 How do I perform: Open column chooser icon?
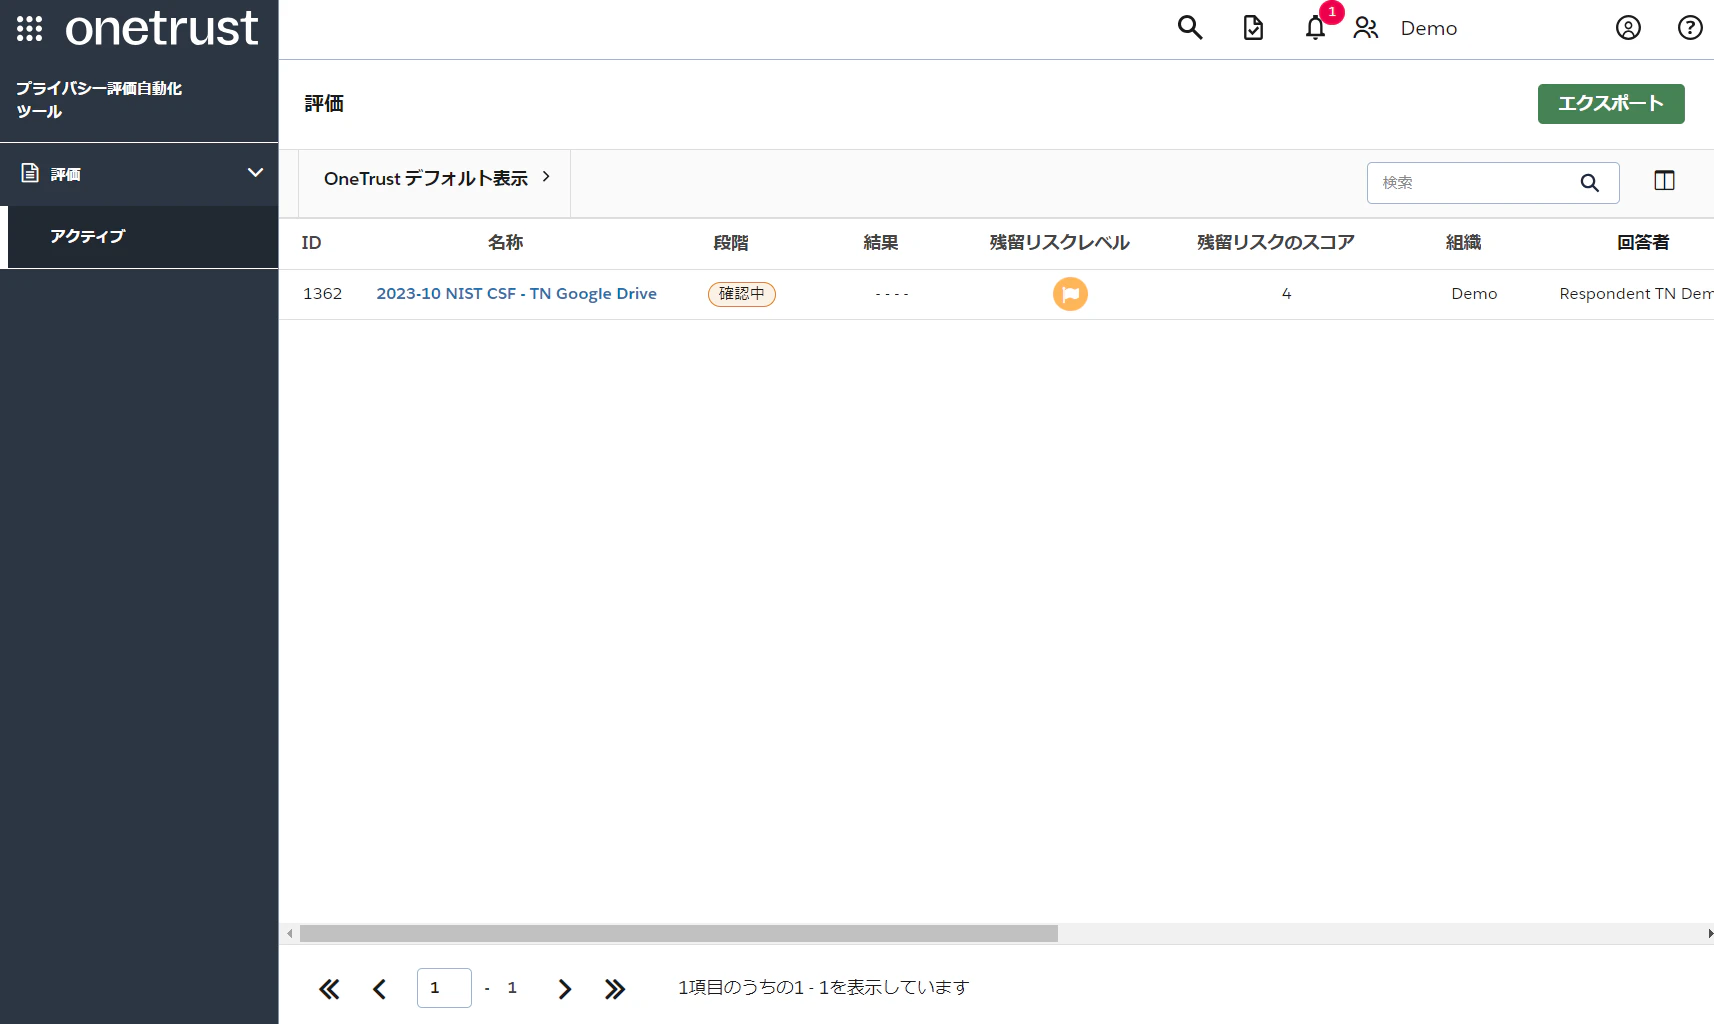[x=1664, y=180]
